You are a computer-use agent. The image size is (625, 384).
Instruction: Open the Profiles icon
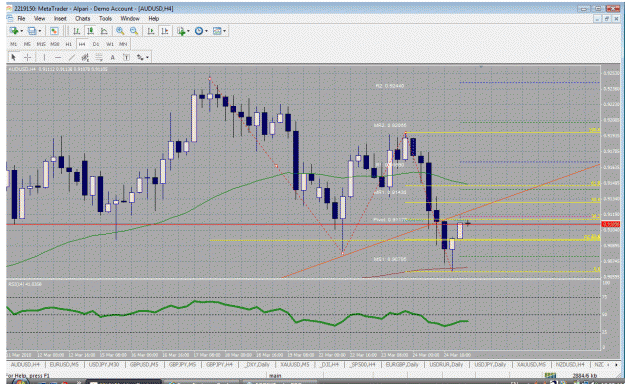[x=32, y=31]
